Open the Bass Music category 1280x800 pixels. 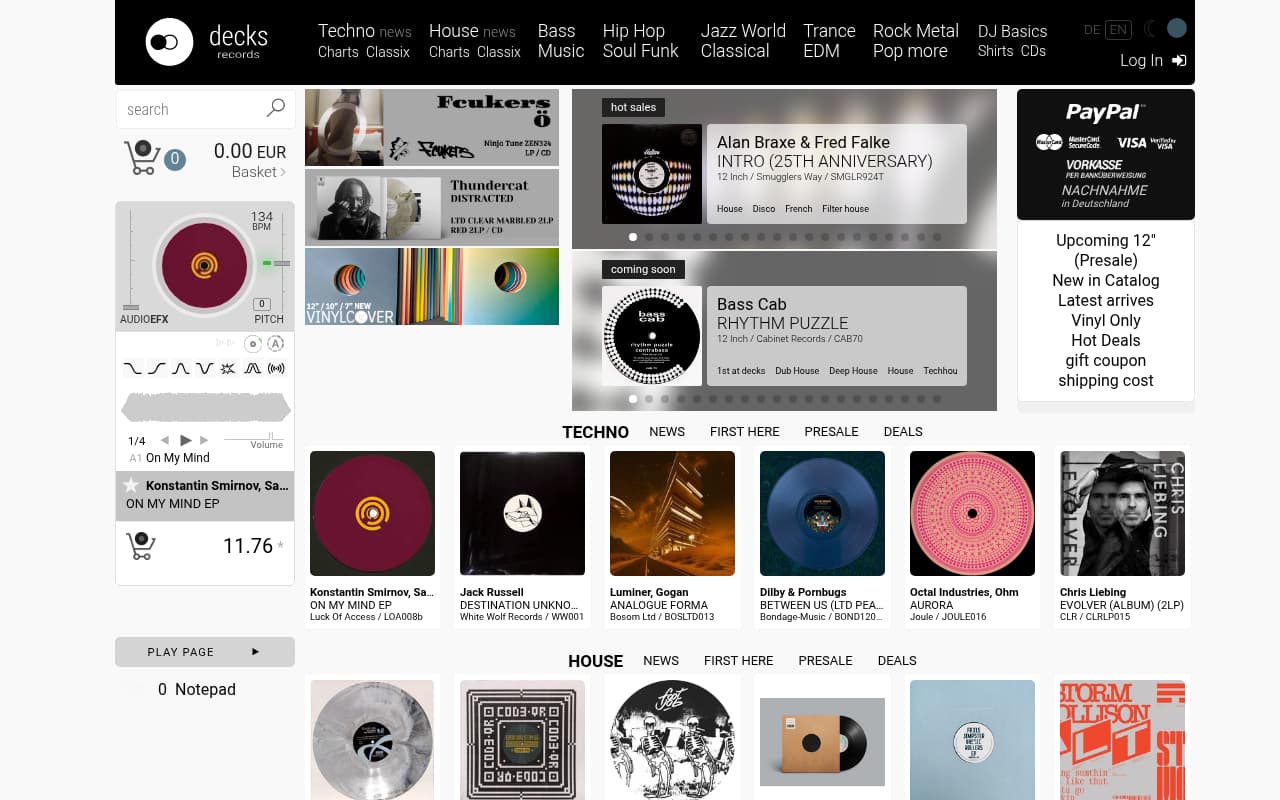tap(560, 41)
